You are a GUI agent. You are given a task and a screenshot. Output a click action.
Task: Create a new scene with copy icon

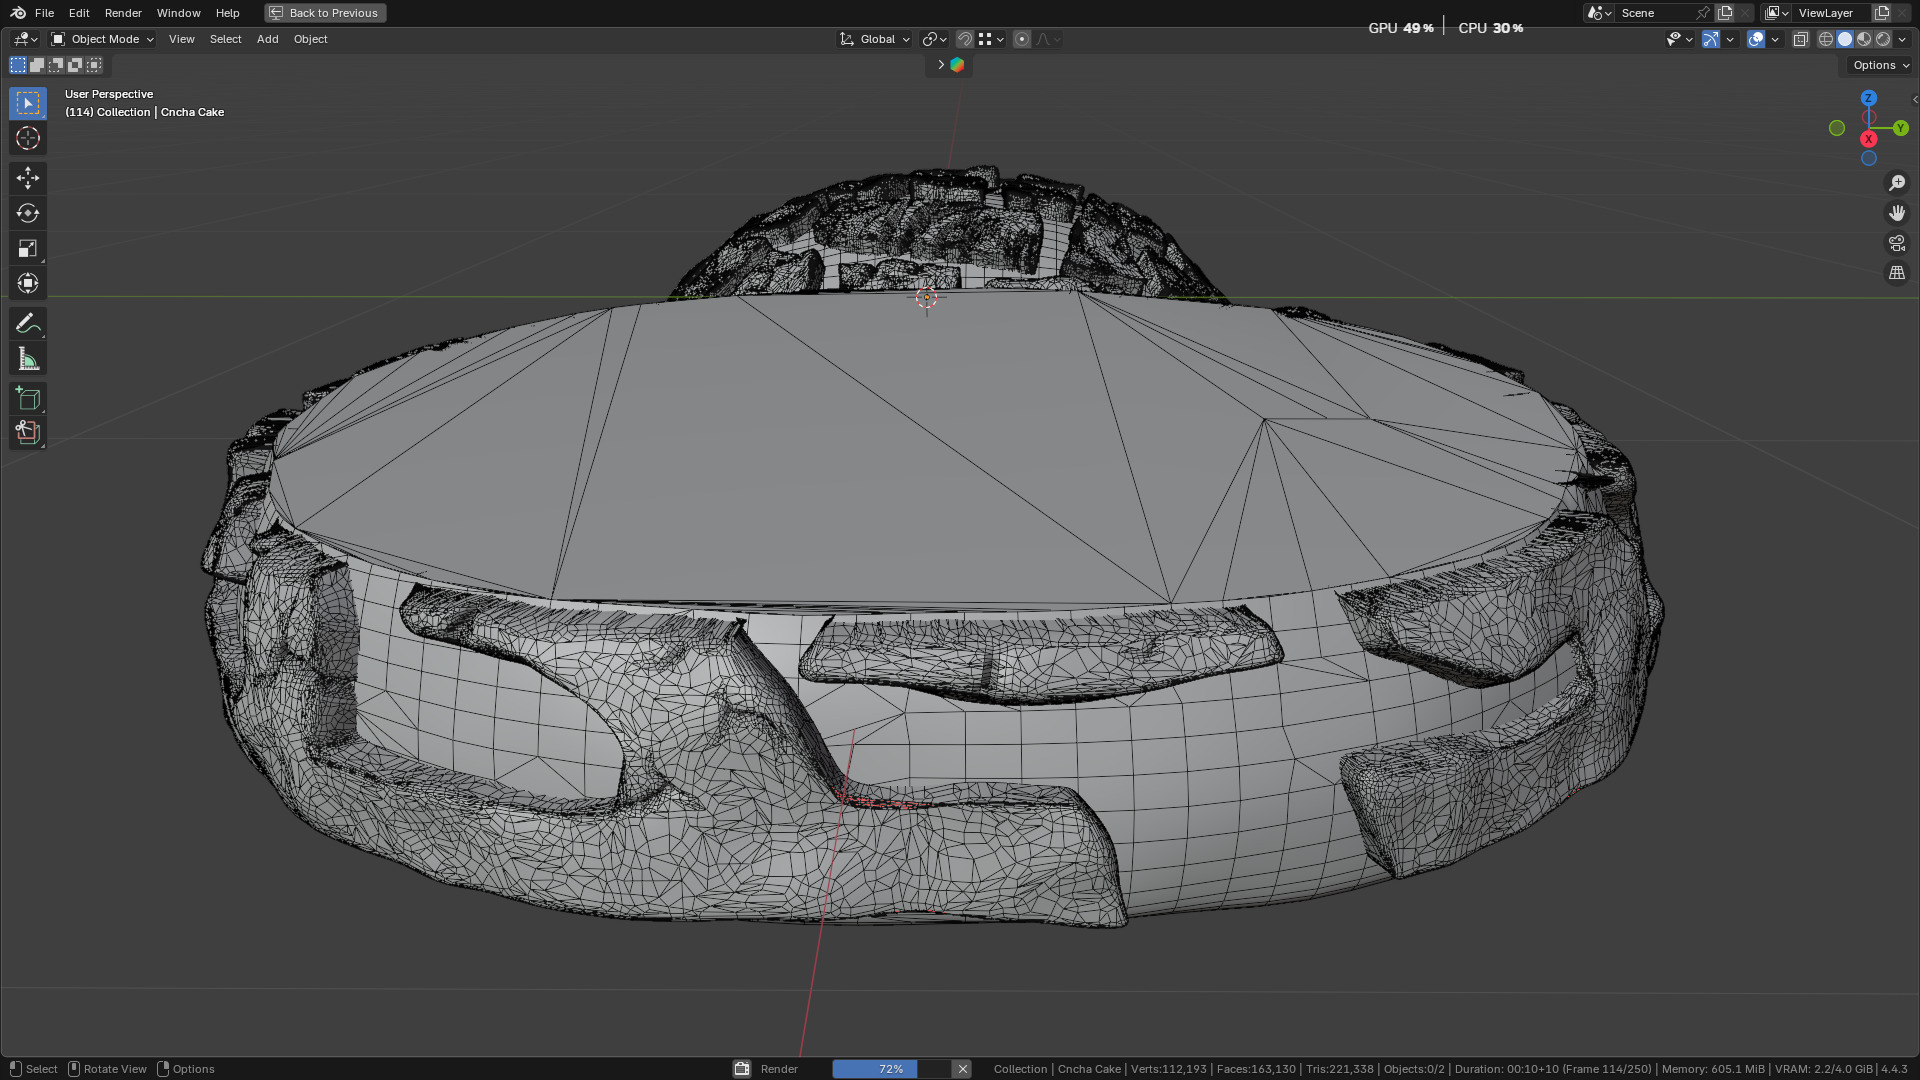[1725, 13]
